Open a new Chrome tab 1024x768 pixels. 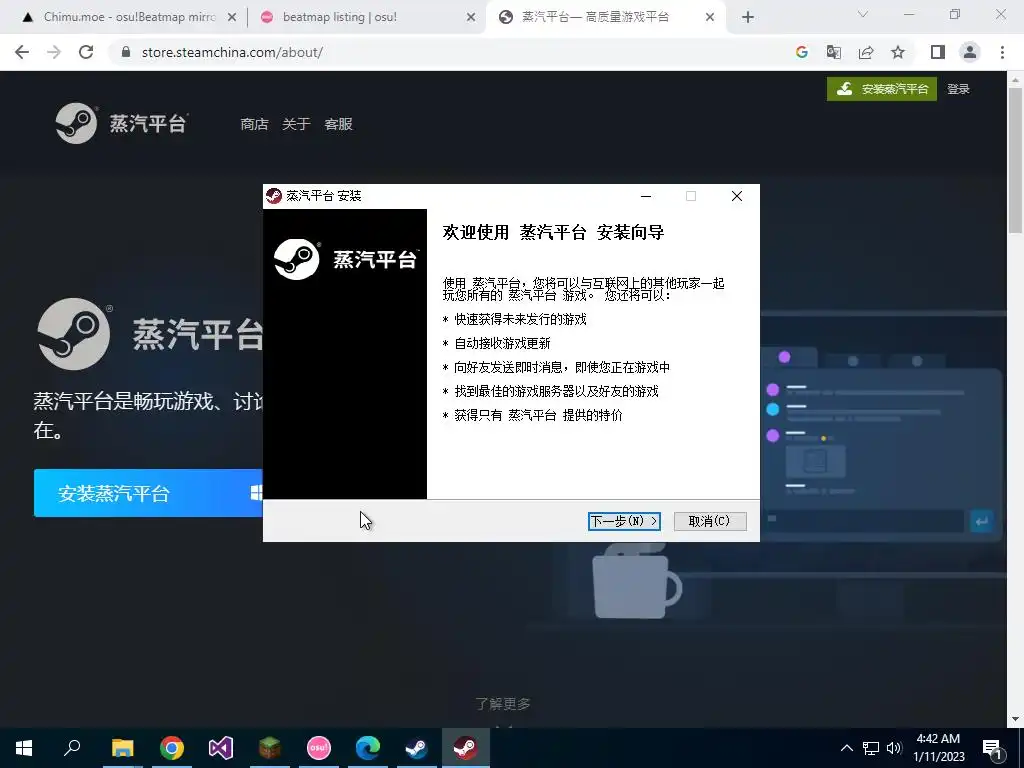[748, 18]
